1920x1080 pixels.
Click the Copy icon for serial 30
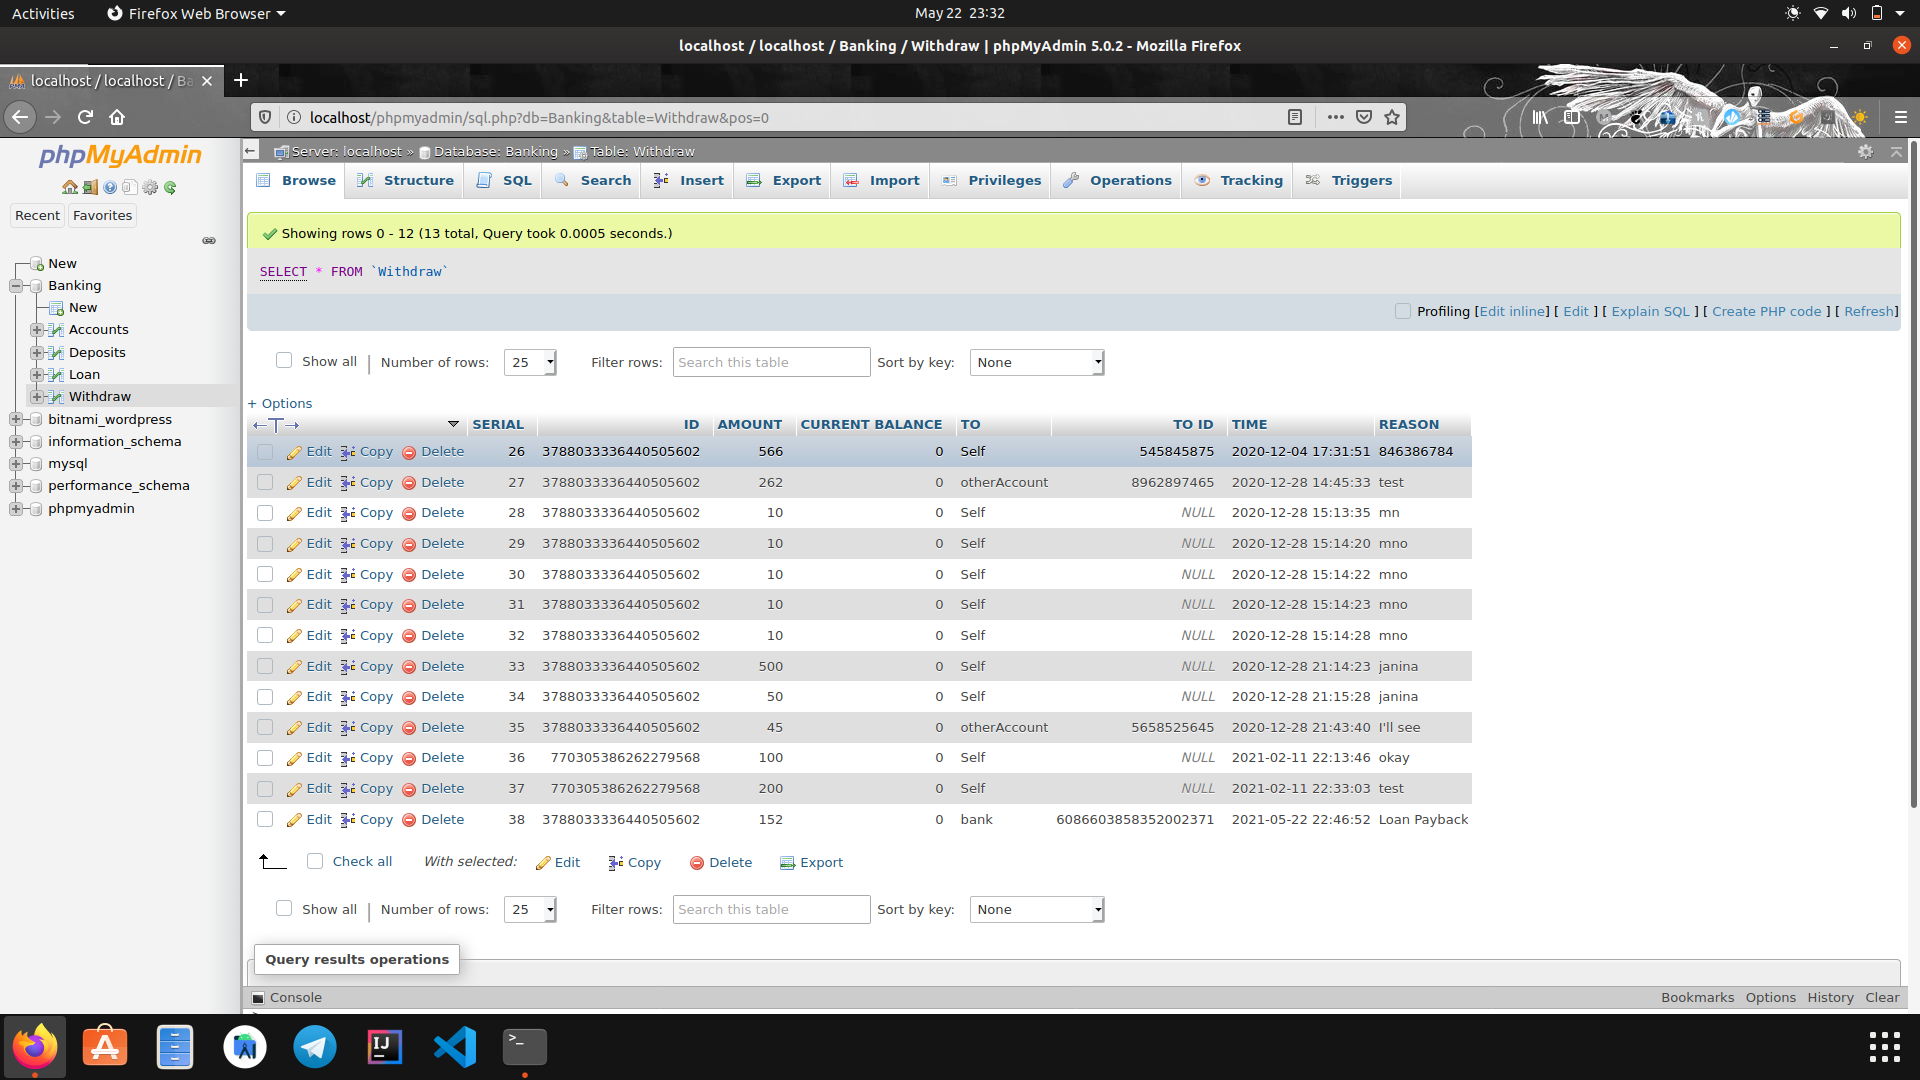(x=348, y=575)
